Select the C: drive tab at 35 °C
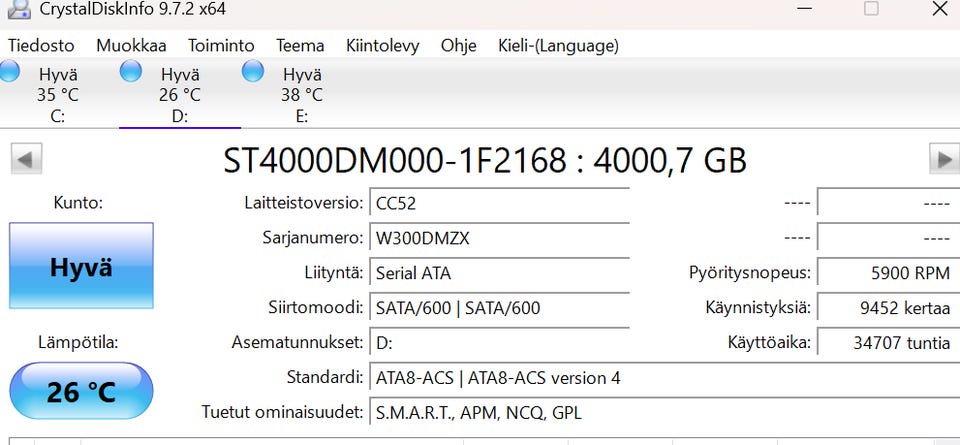 pos(58,94)
